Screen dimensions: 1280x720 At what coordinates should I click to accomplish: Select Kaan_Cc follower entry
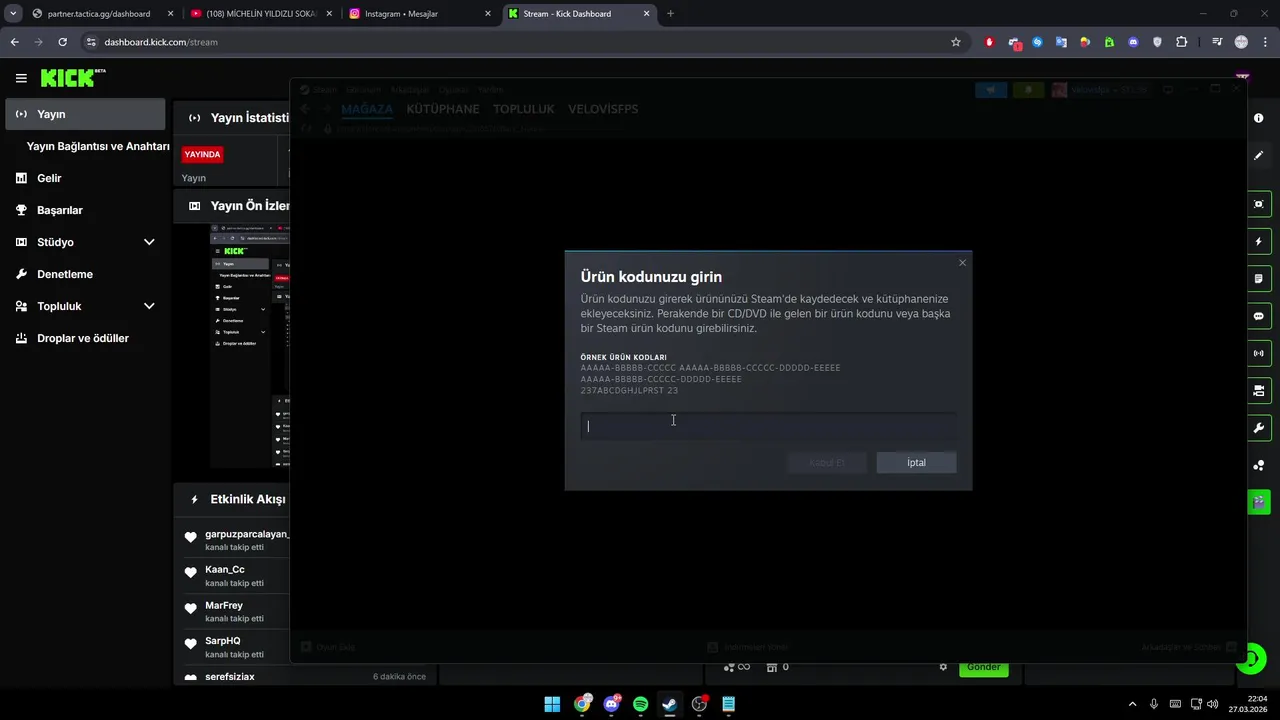coord(237,576)
